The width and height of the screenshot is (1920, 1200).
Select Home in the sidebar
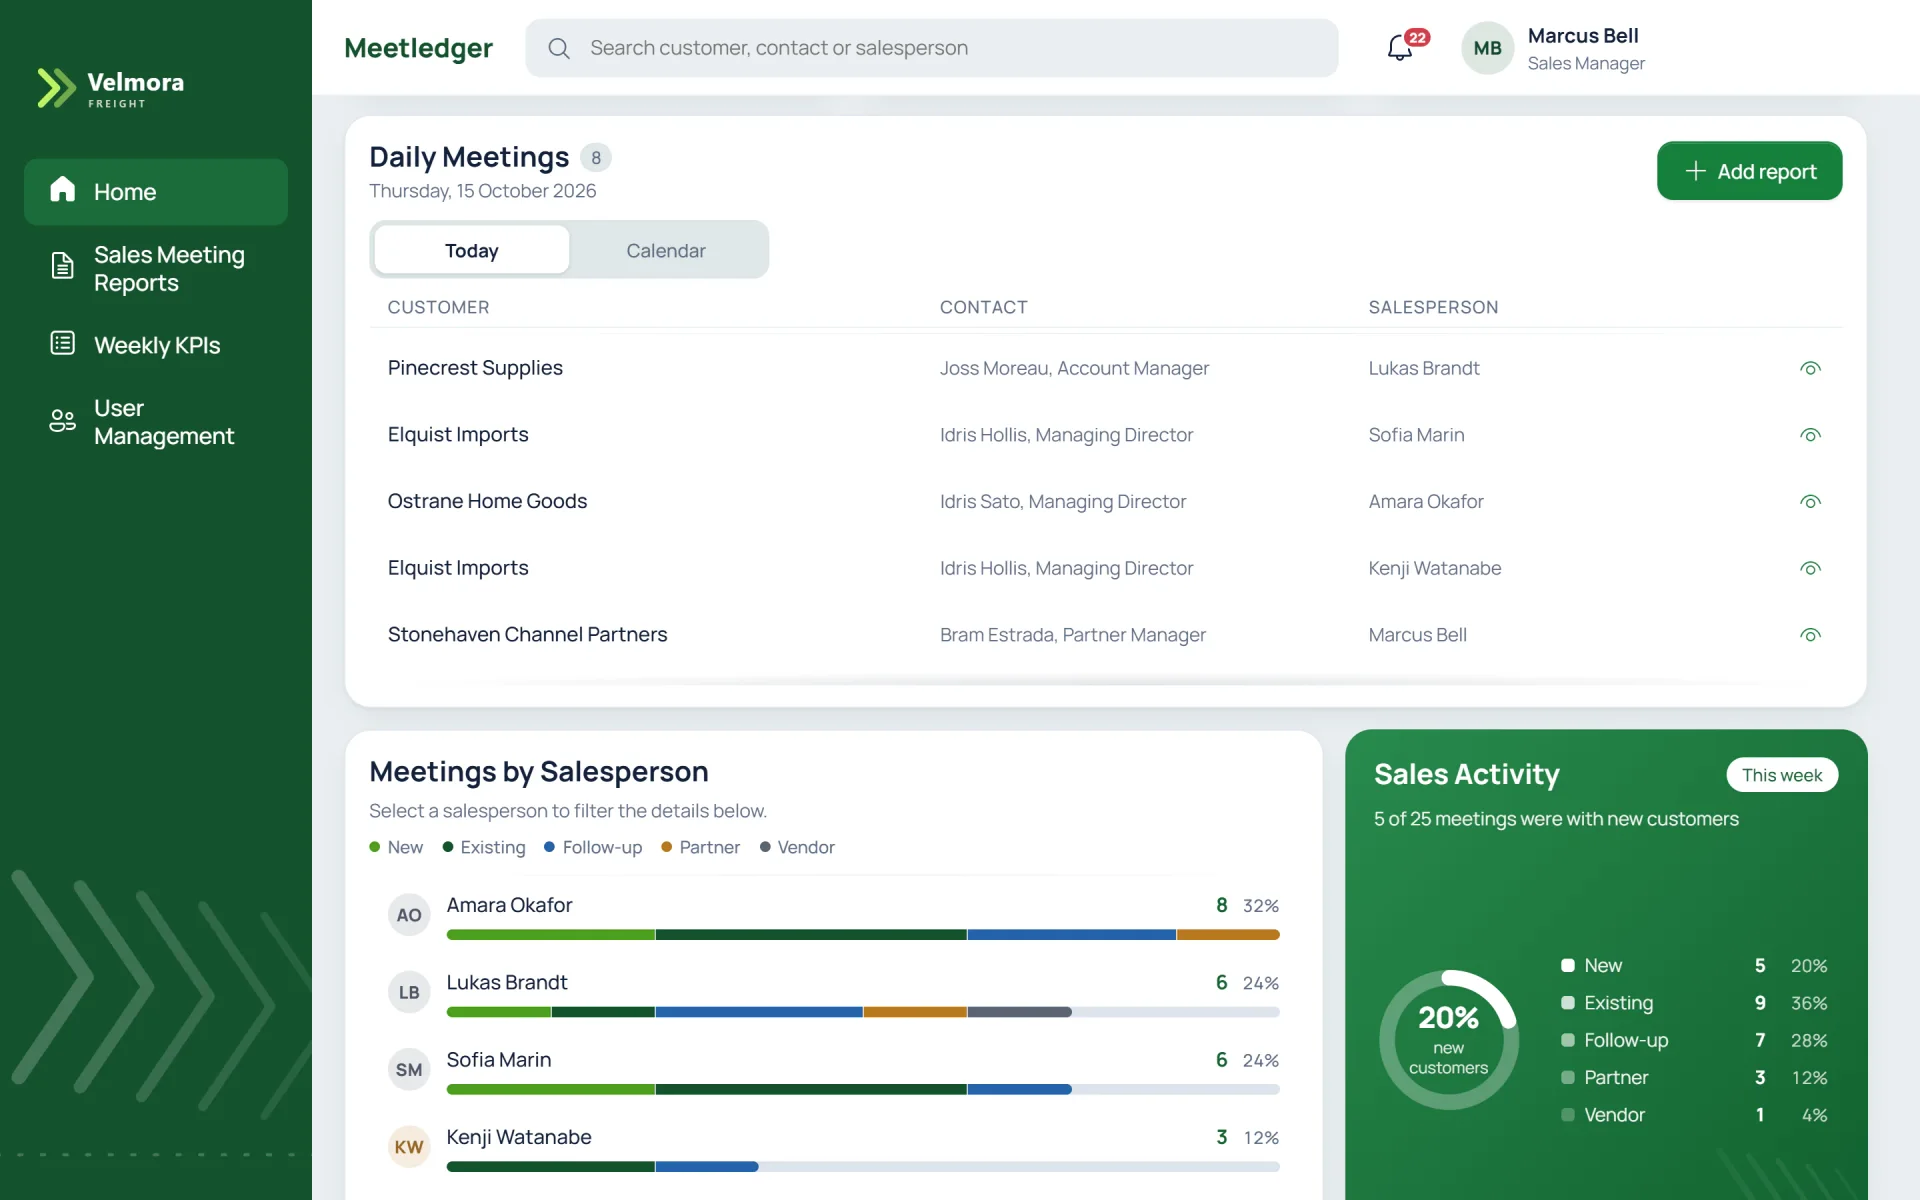(x=156, y=191)
